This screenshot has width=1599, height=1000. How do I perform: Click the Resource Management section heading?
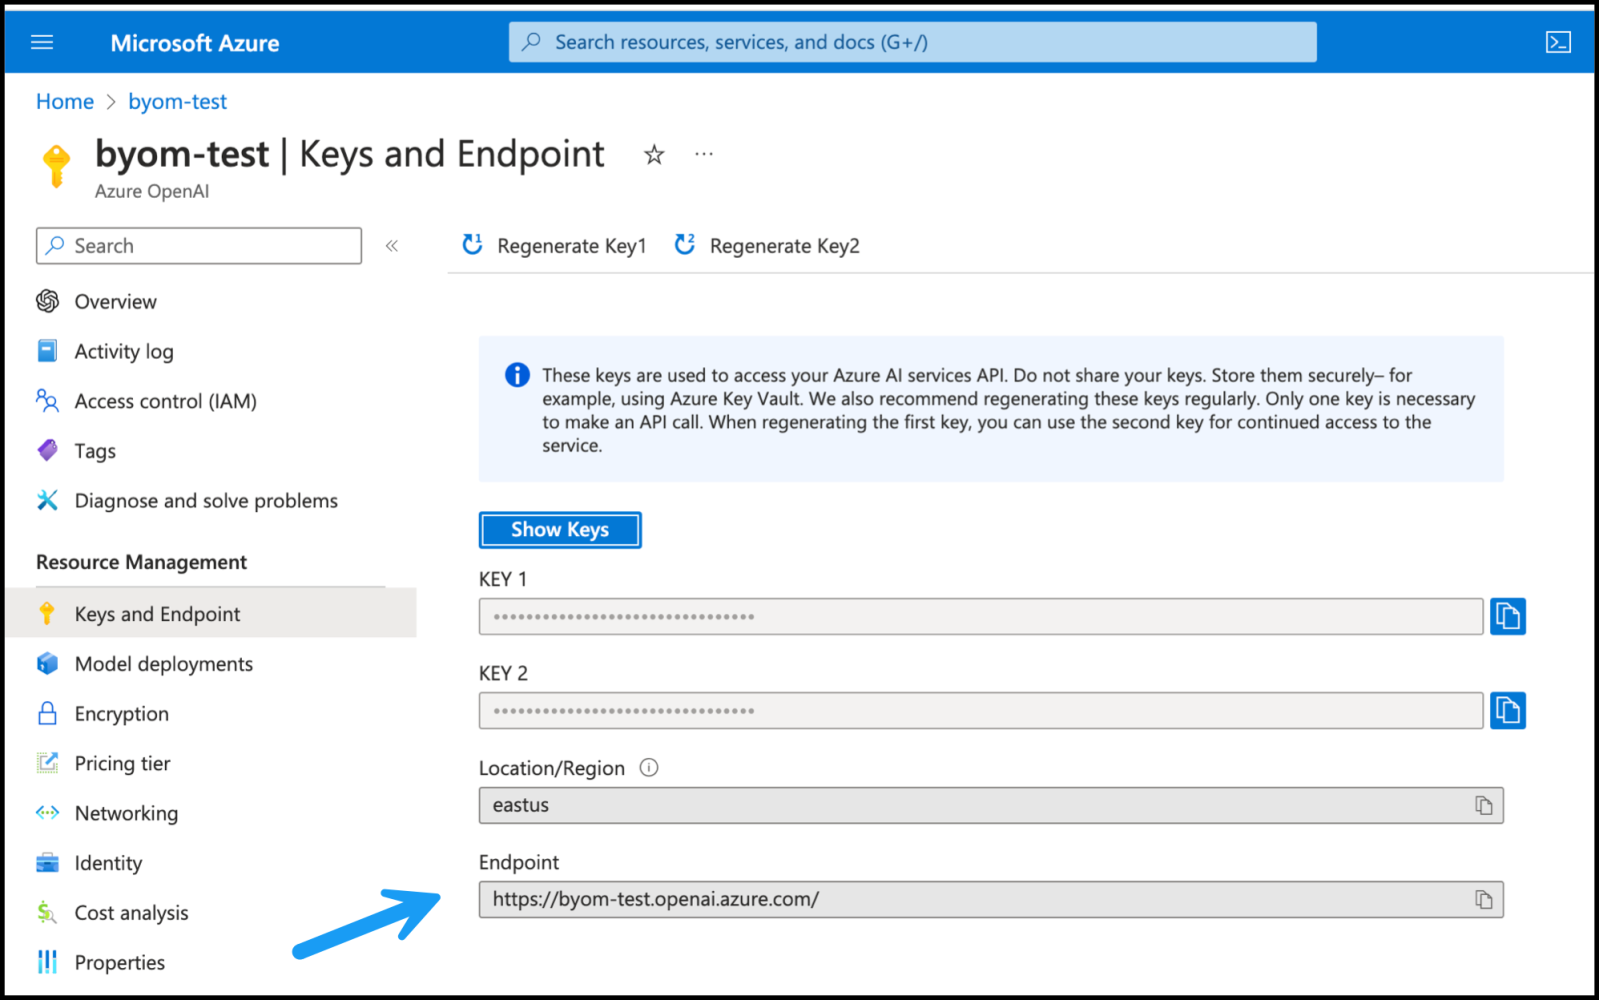click(x=142, y=562)
